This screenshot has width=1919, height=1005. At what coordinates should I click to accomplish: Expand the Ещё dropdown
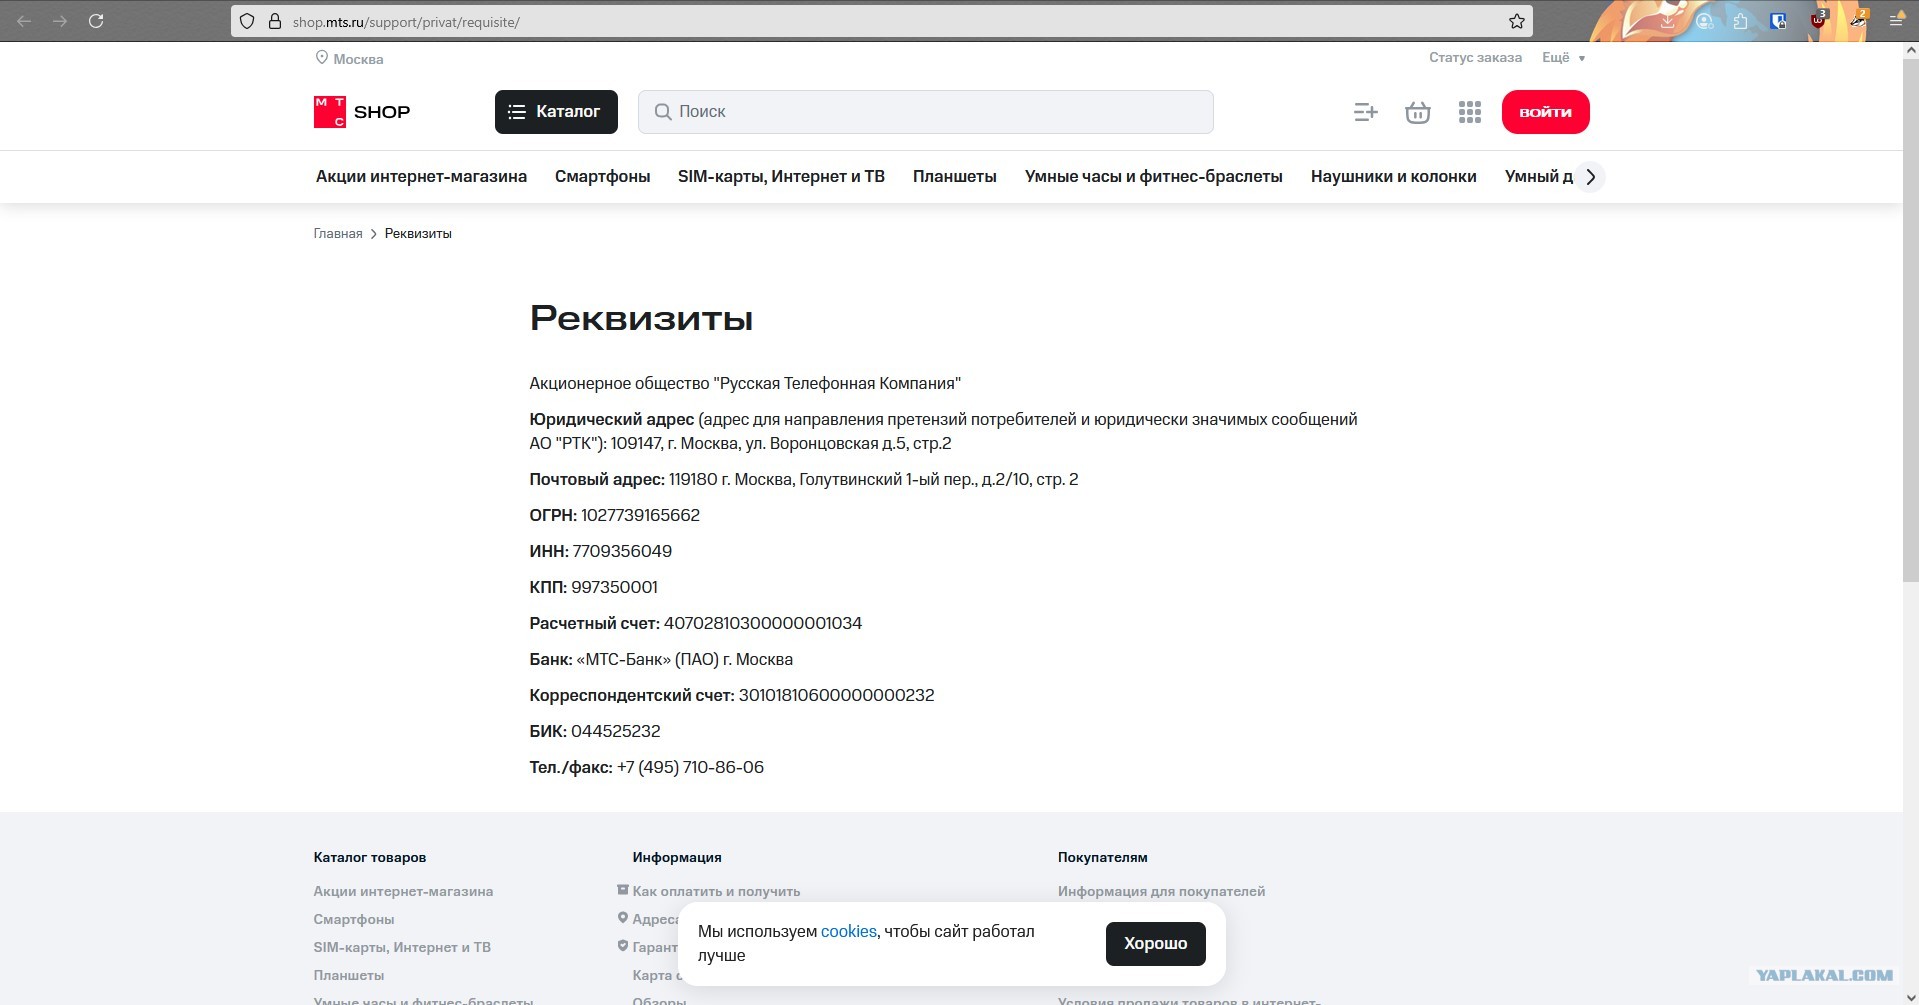tap(1563, 58)
